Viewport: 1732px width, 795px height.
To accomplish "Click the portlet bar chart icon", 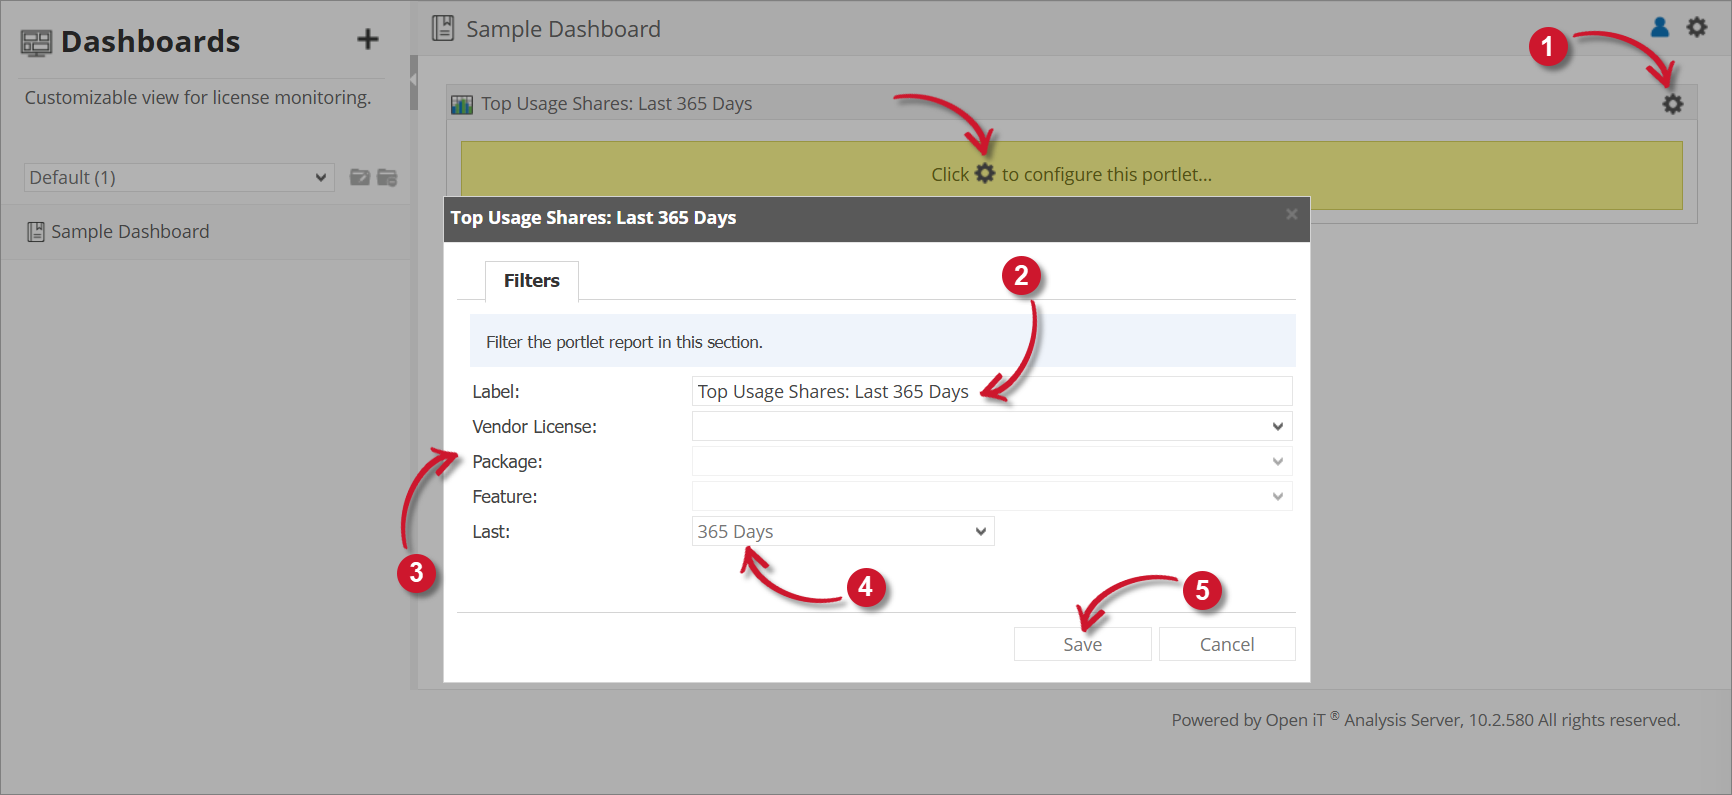I will click(462, 105).
